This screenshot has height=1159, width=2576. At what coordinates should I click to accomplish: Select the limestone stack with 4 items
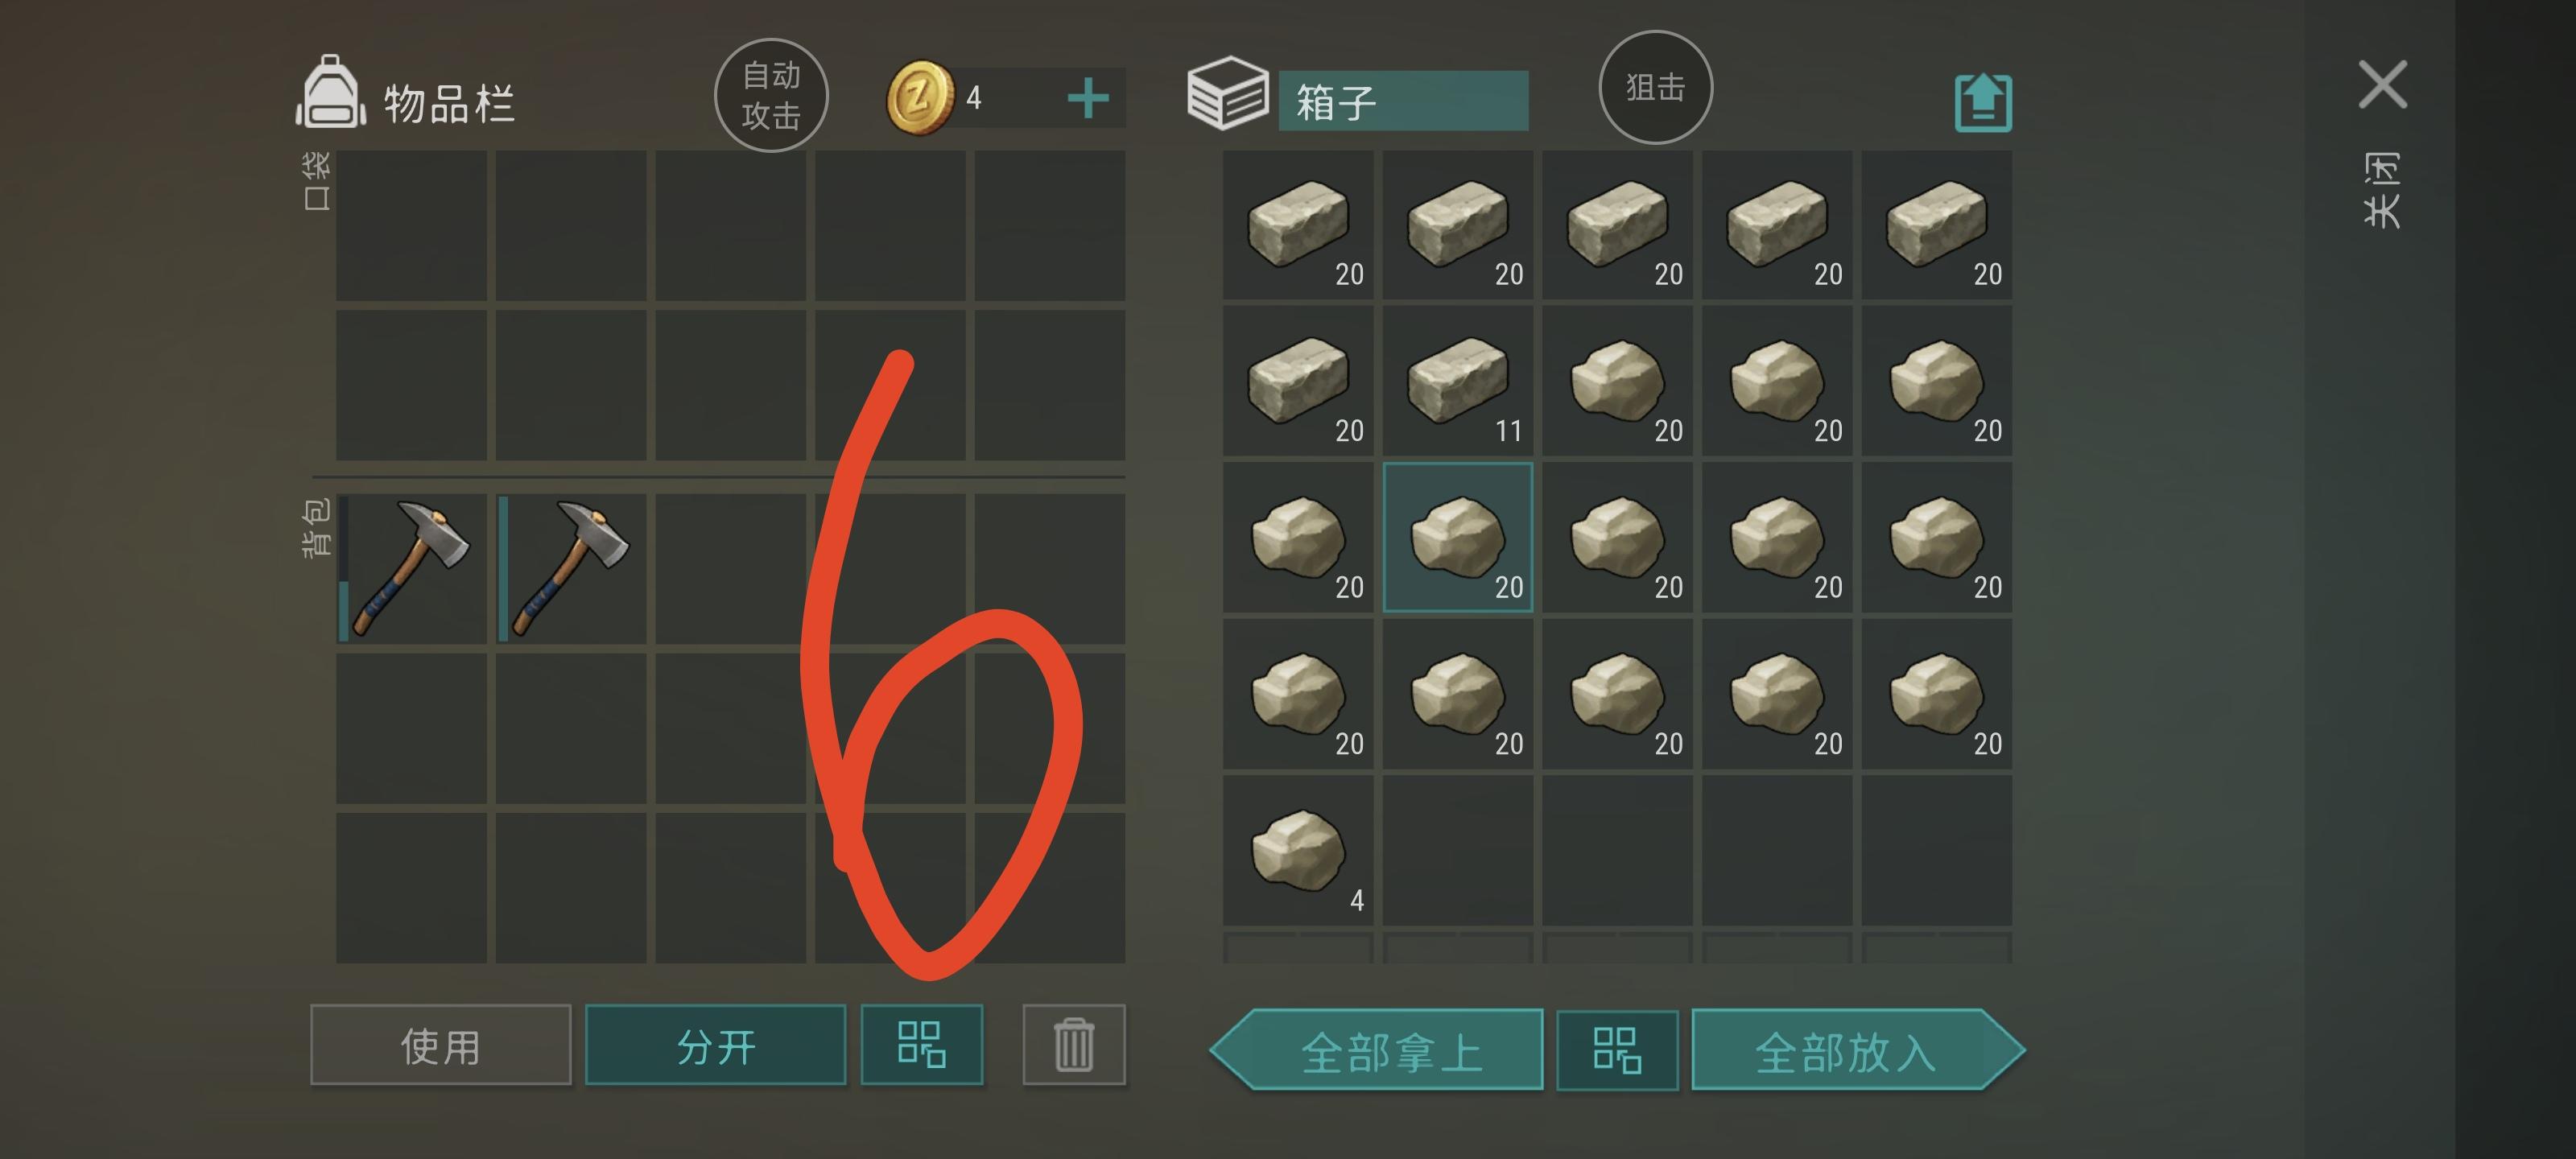1298,851
